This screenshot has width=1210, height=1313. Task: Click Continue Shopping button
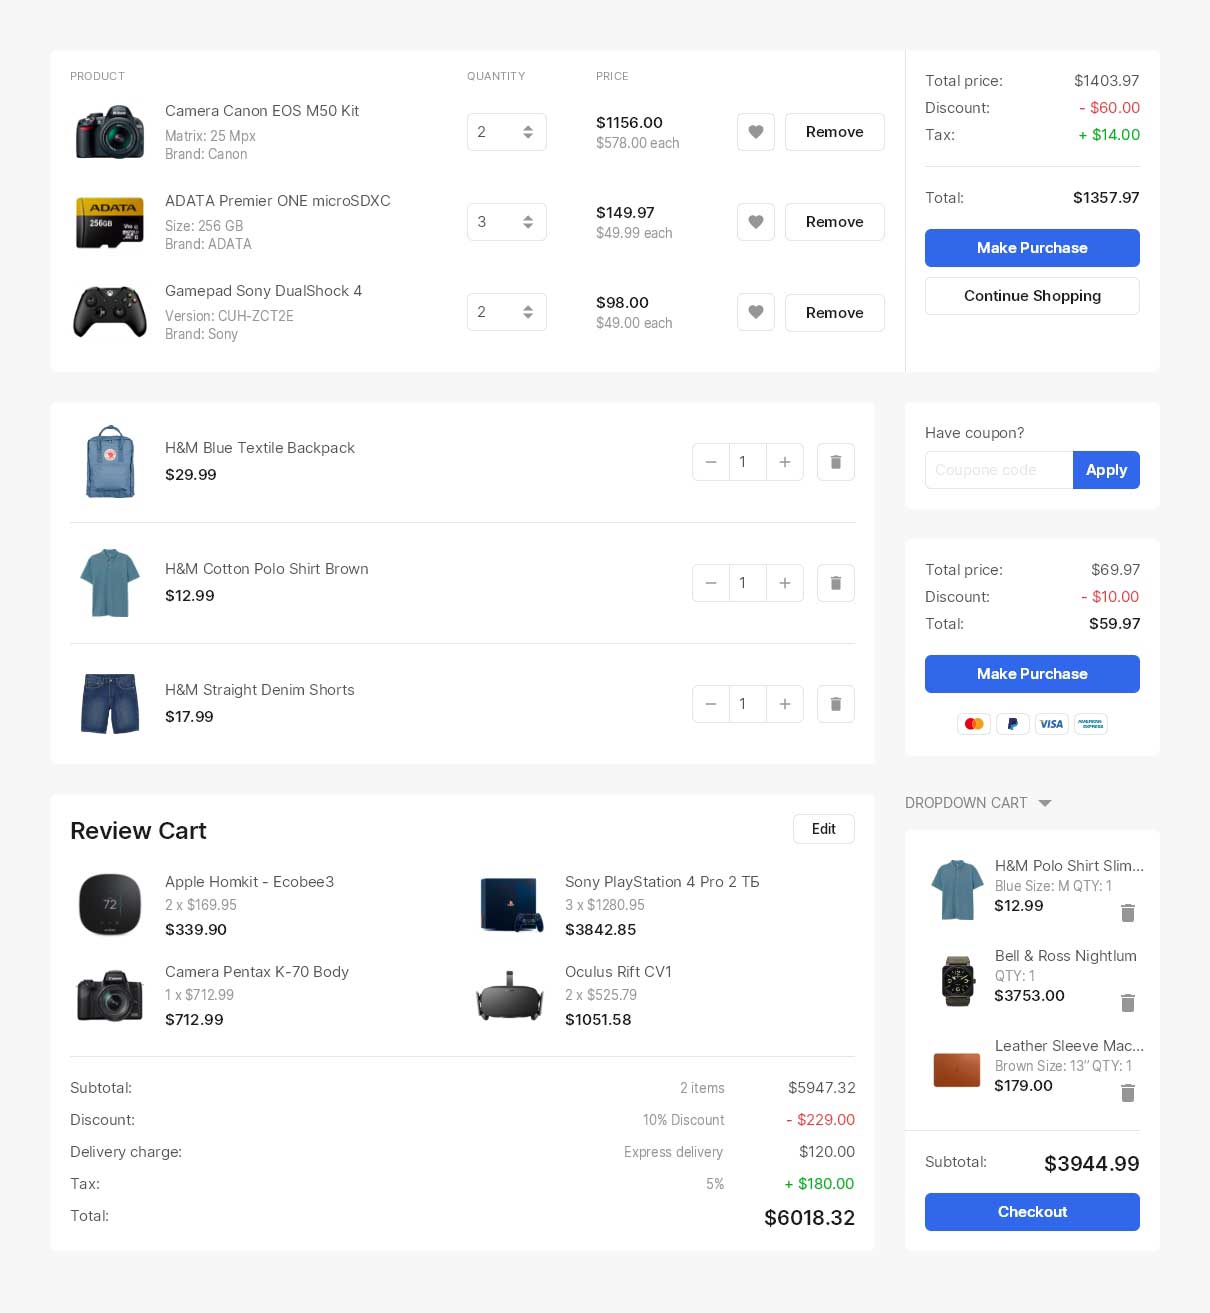(1032, 296)
